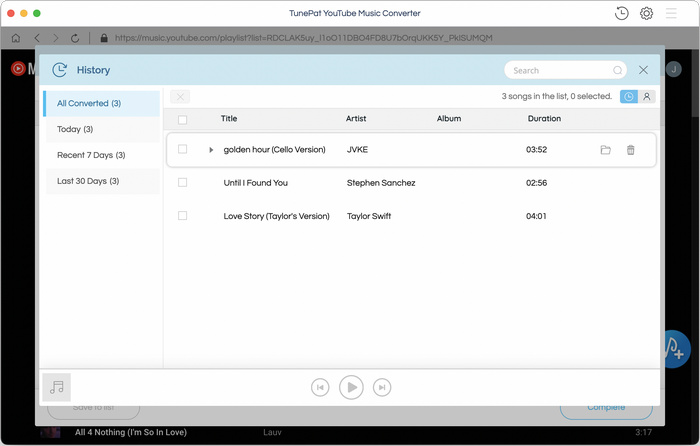This screenshot has width=700, height=446.
Task: Open the hamburger menu in the title bar
Action: point(671,13)
